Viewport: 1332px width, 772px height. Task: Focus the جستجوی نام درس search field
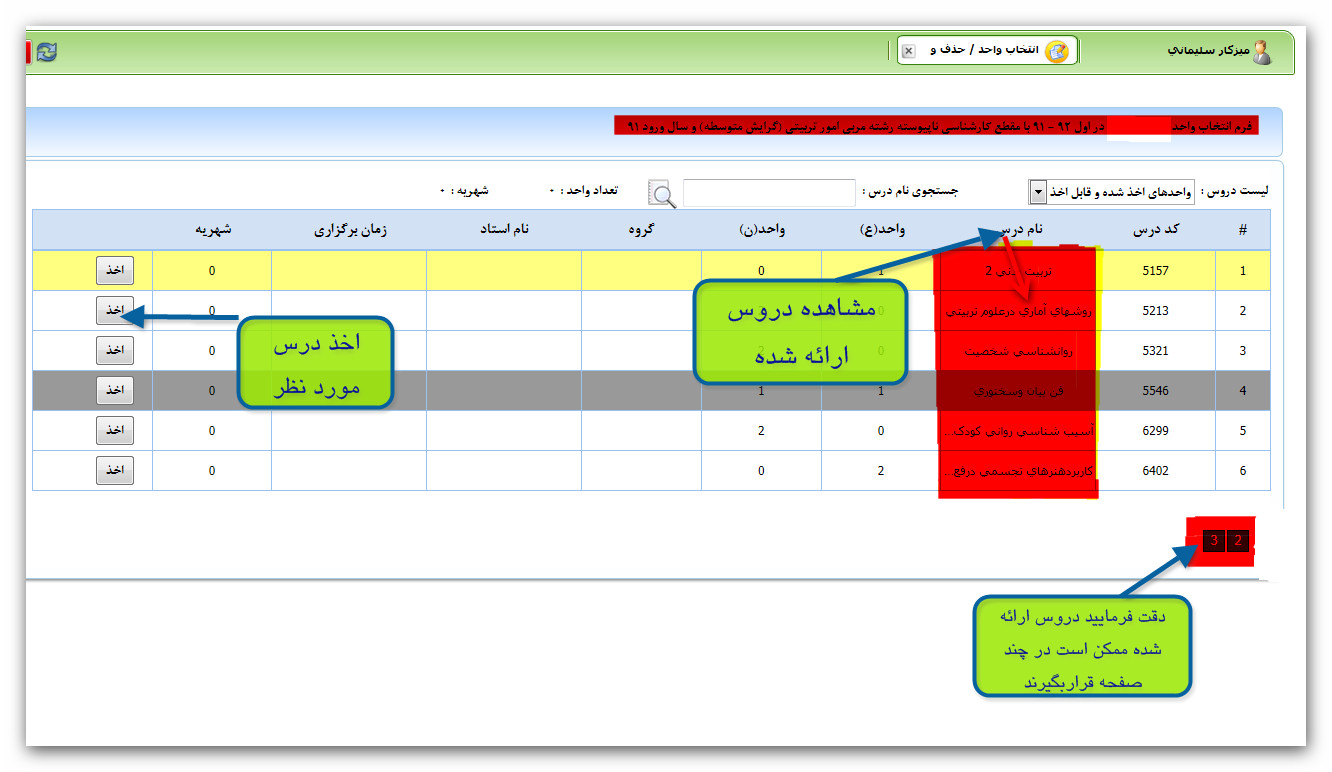tap(768, 192)
